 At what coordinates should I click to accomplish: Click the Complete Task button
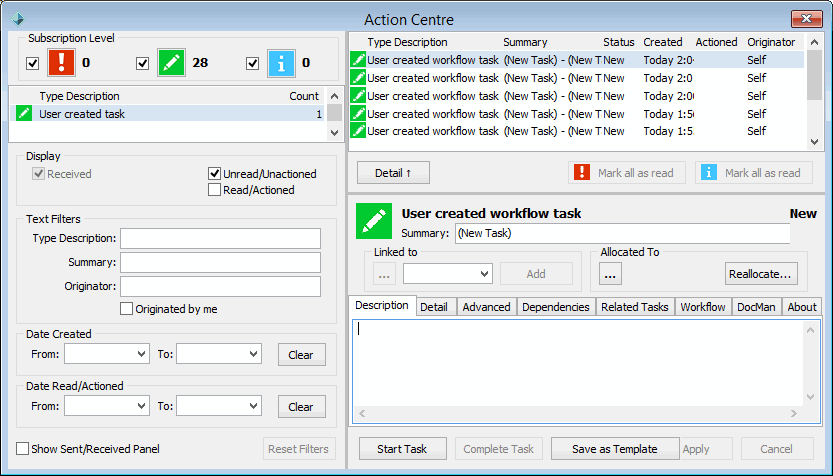498,449
